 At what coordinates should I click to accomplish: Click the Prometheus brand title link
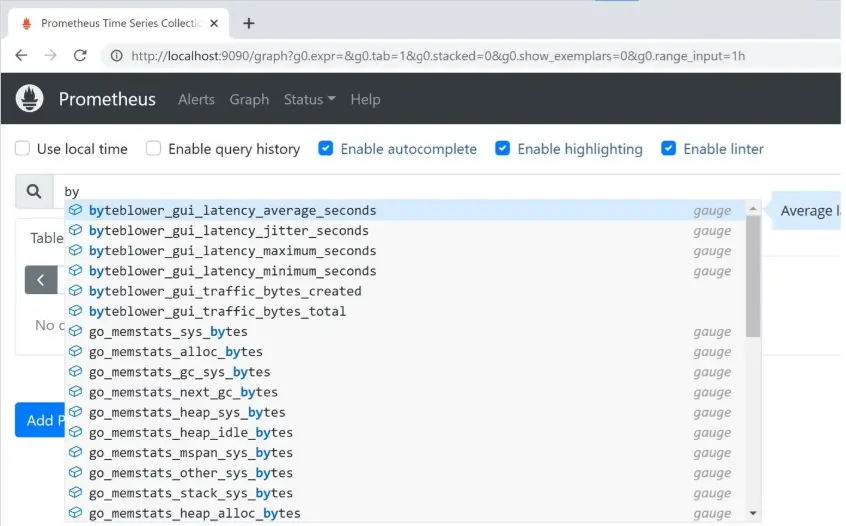(107, 99)
